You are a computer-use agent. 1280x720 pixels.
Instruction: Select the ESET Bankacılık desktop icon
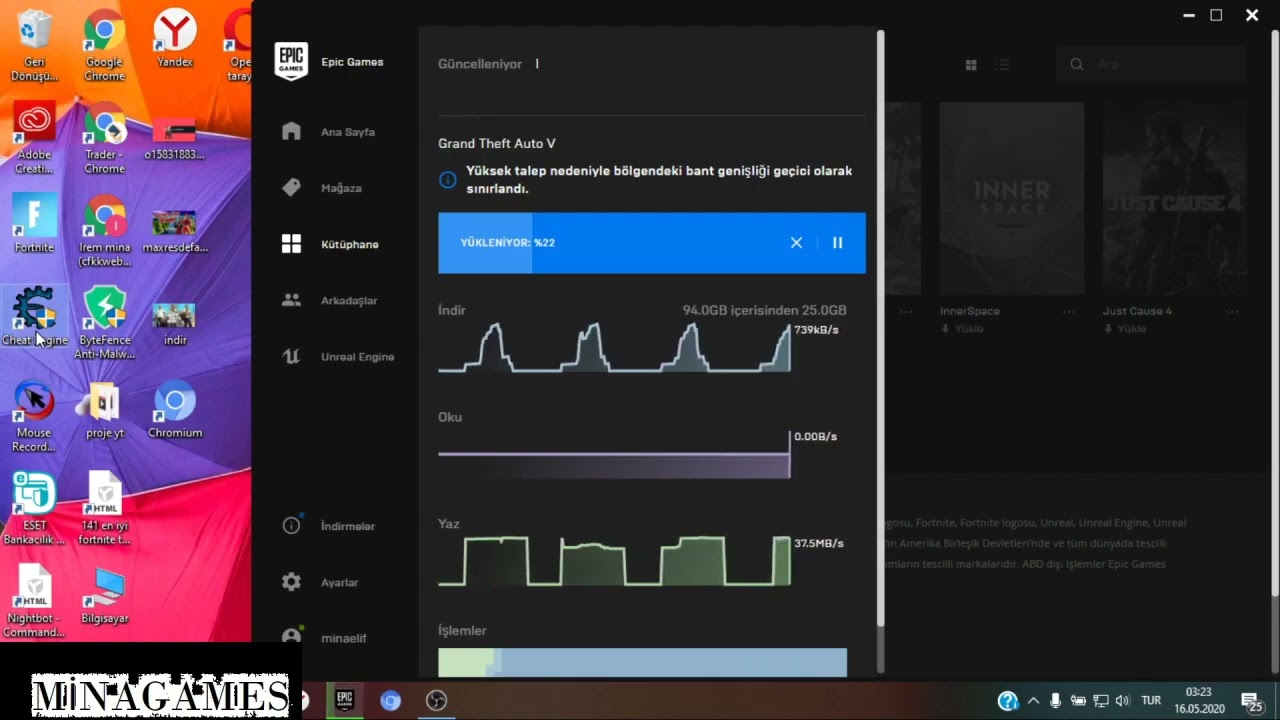click(x=35, y=509)
